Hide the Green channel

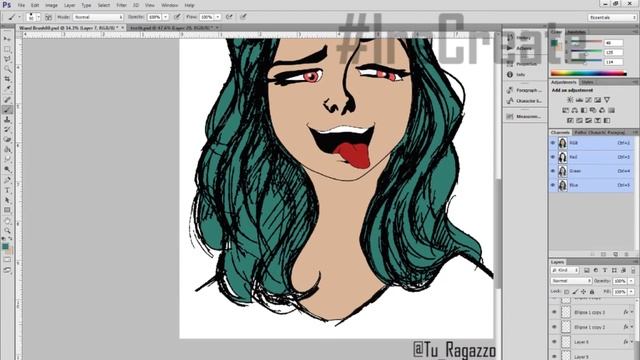click(553, 171)
